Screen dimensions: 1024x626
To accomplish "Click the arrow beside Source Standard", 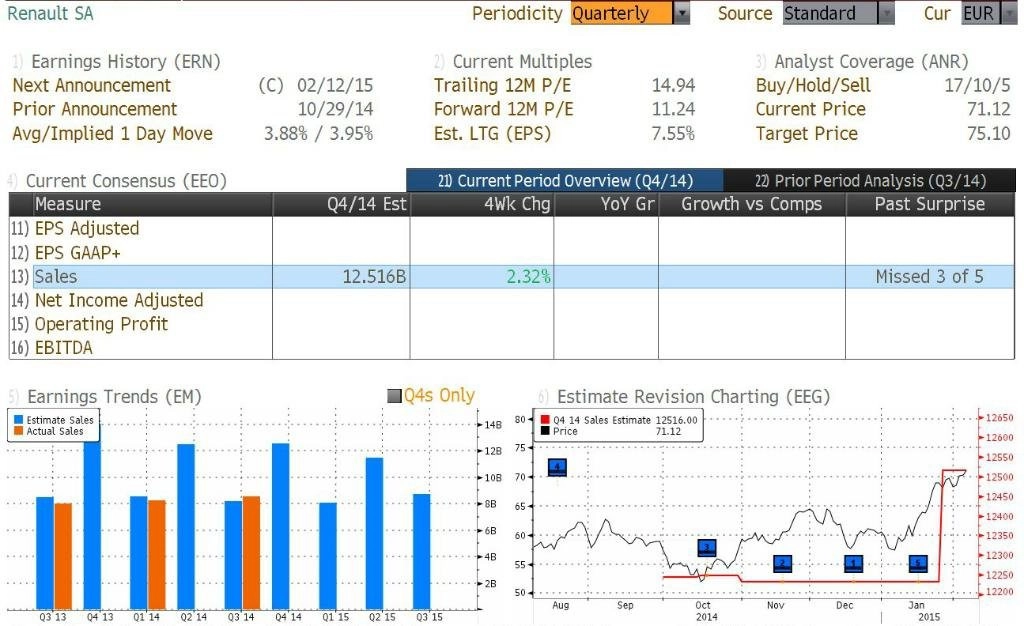I will pos(886,14).
